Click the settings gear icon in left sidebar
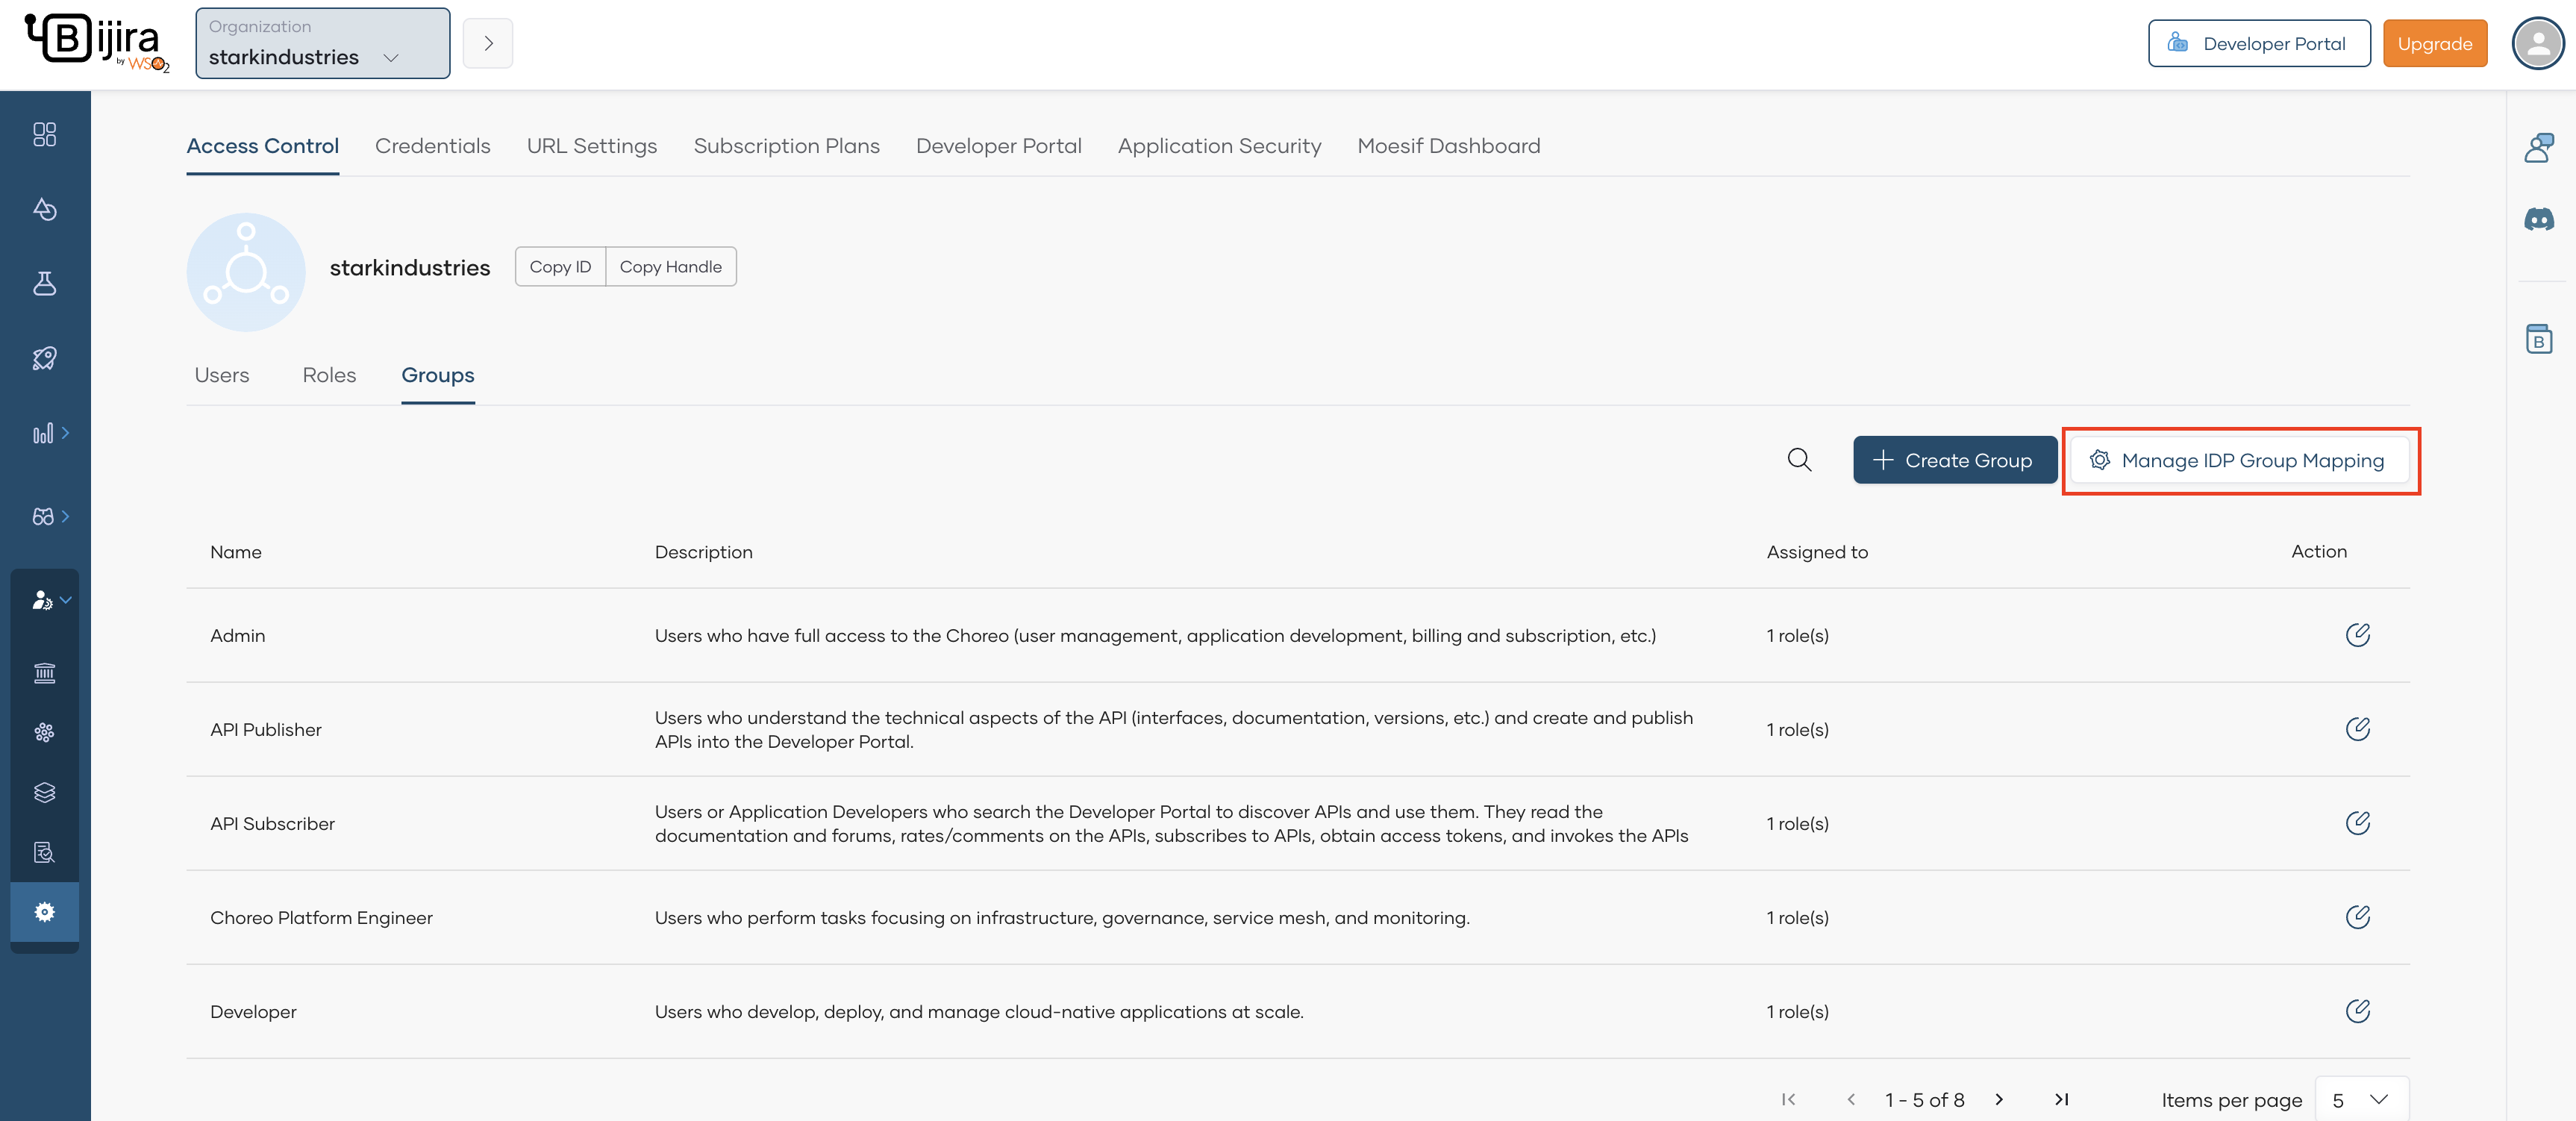Screen dimensions: 2576x1121 pos(44,912)
